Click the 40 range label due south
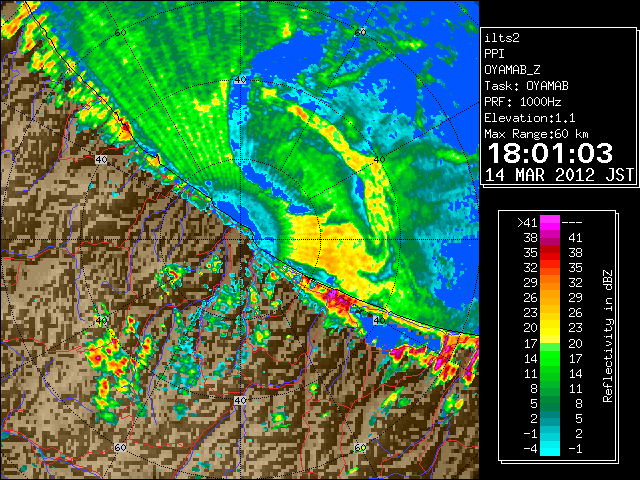Viewport: 640px width, 480px height. (x=240, y=400)
